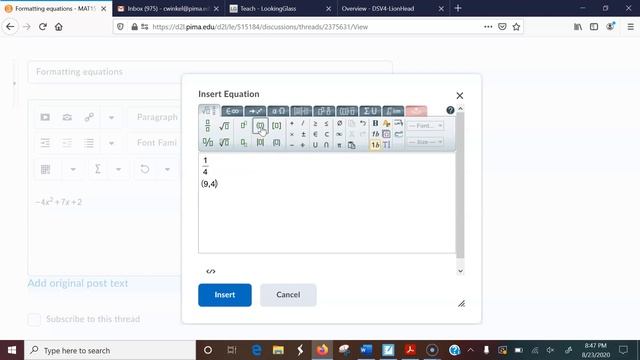
Task: Click the browser reload button
Action: (x=42, y=27)
